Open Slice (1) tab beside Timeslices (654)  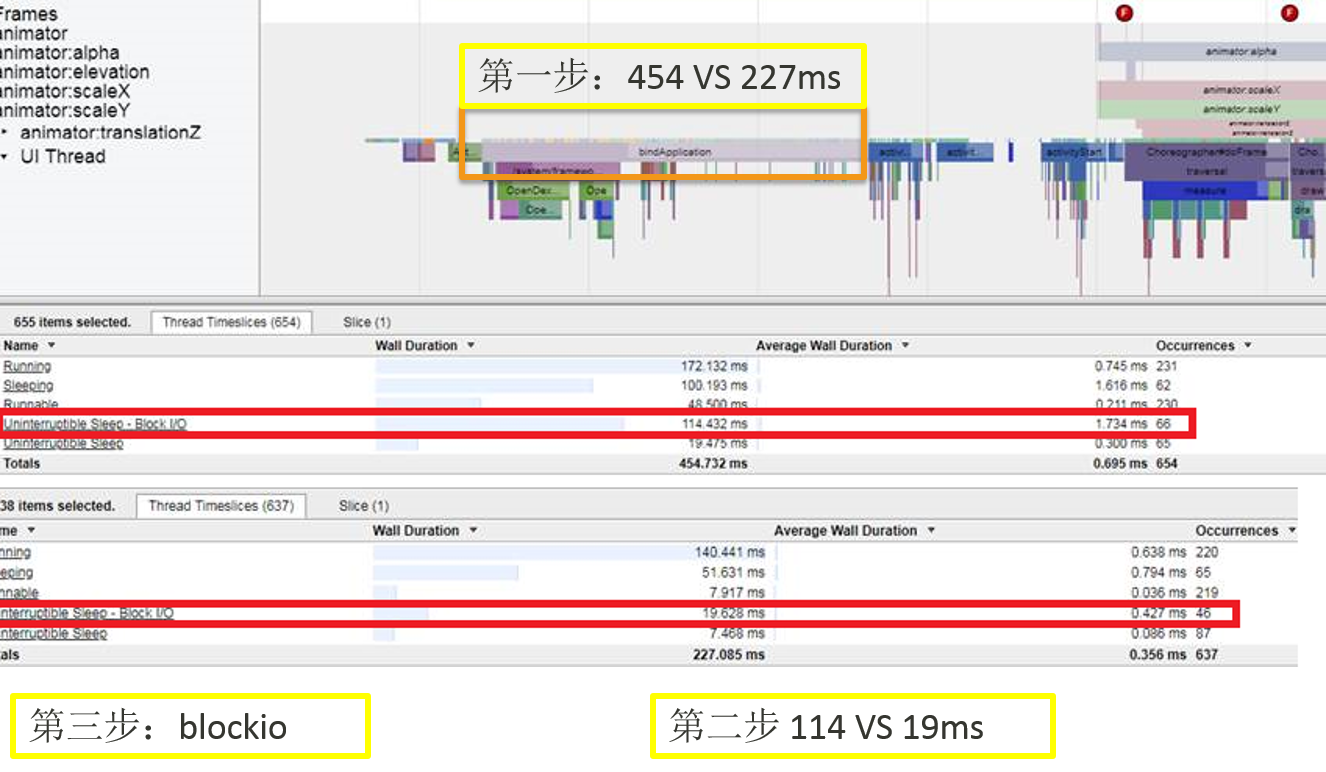click(366, 322)
